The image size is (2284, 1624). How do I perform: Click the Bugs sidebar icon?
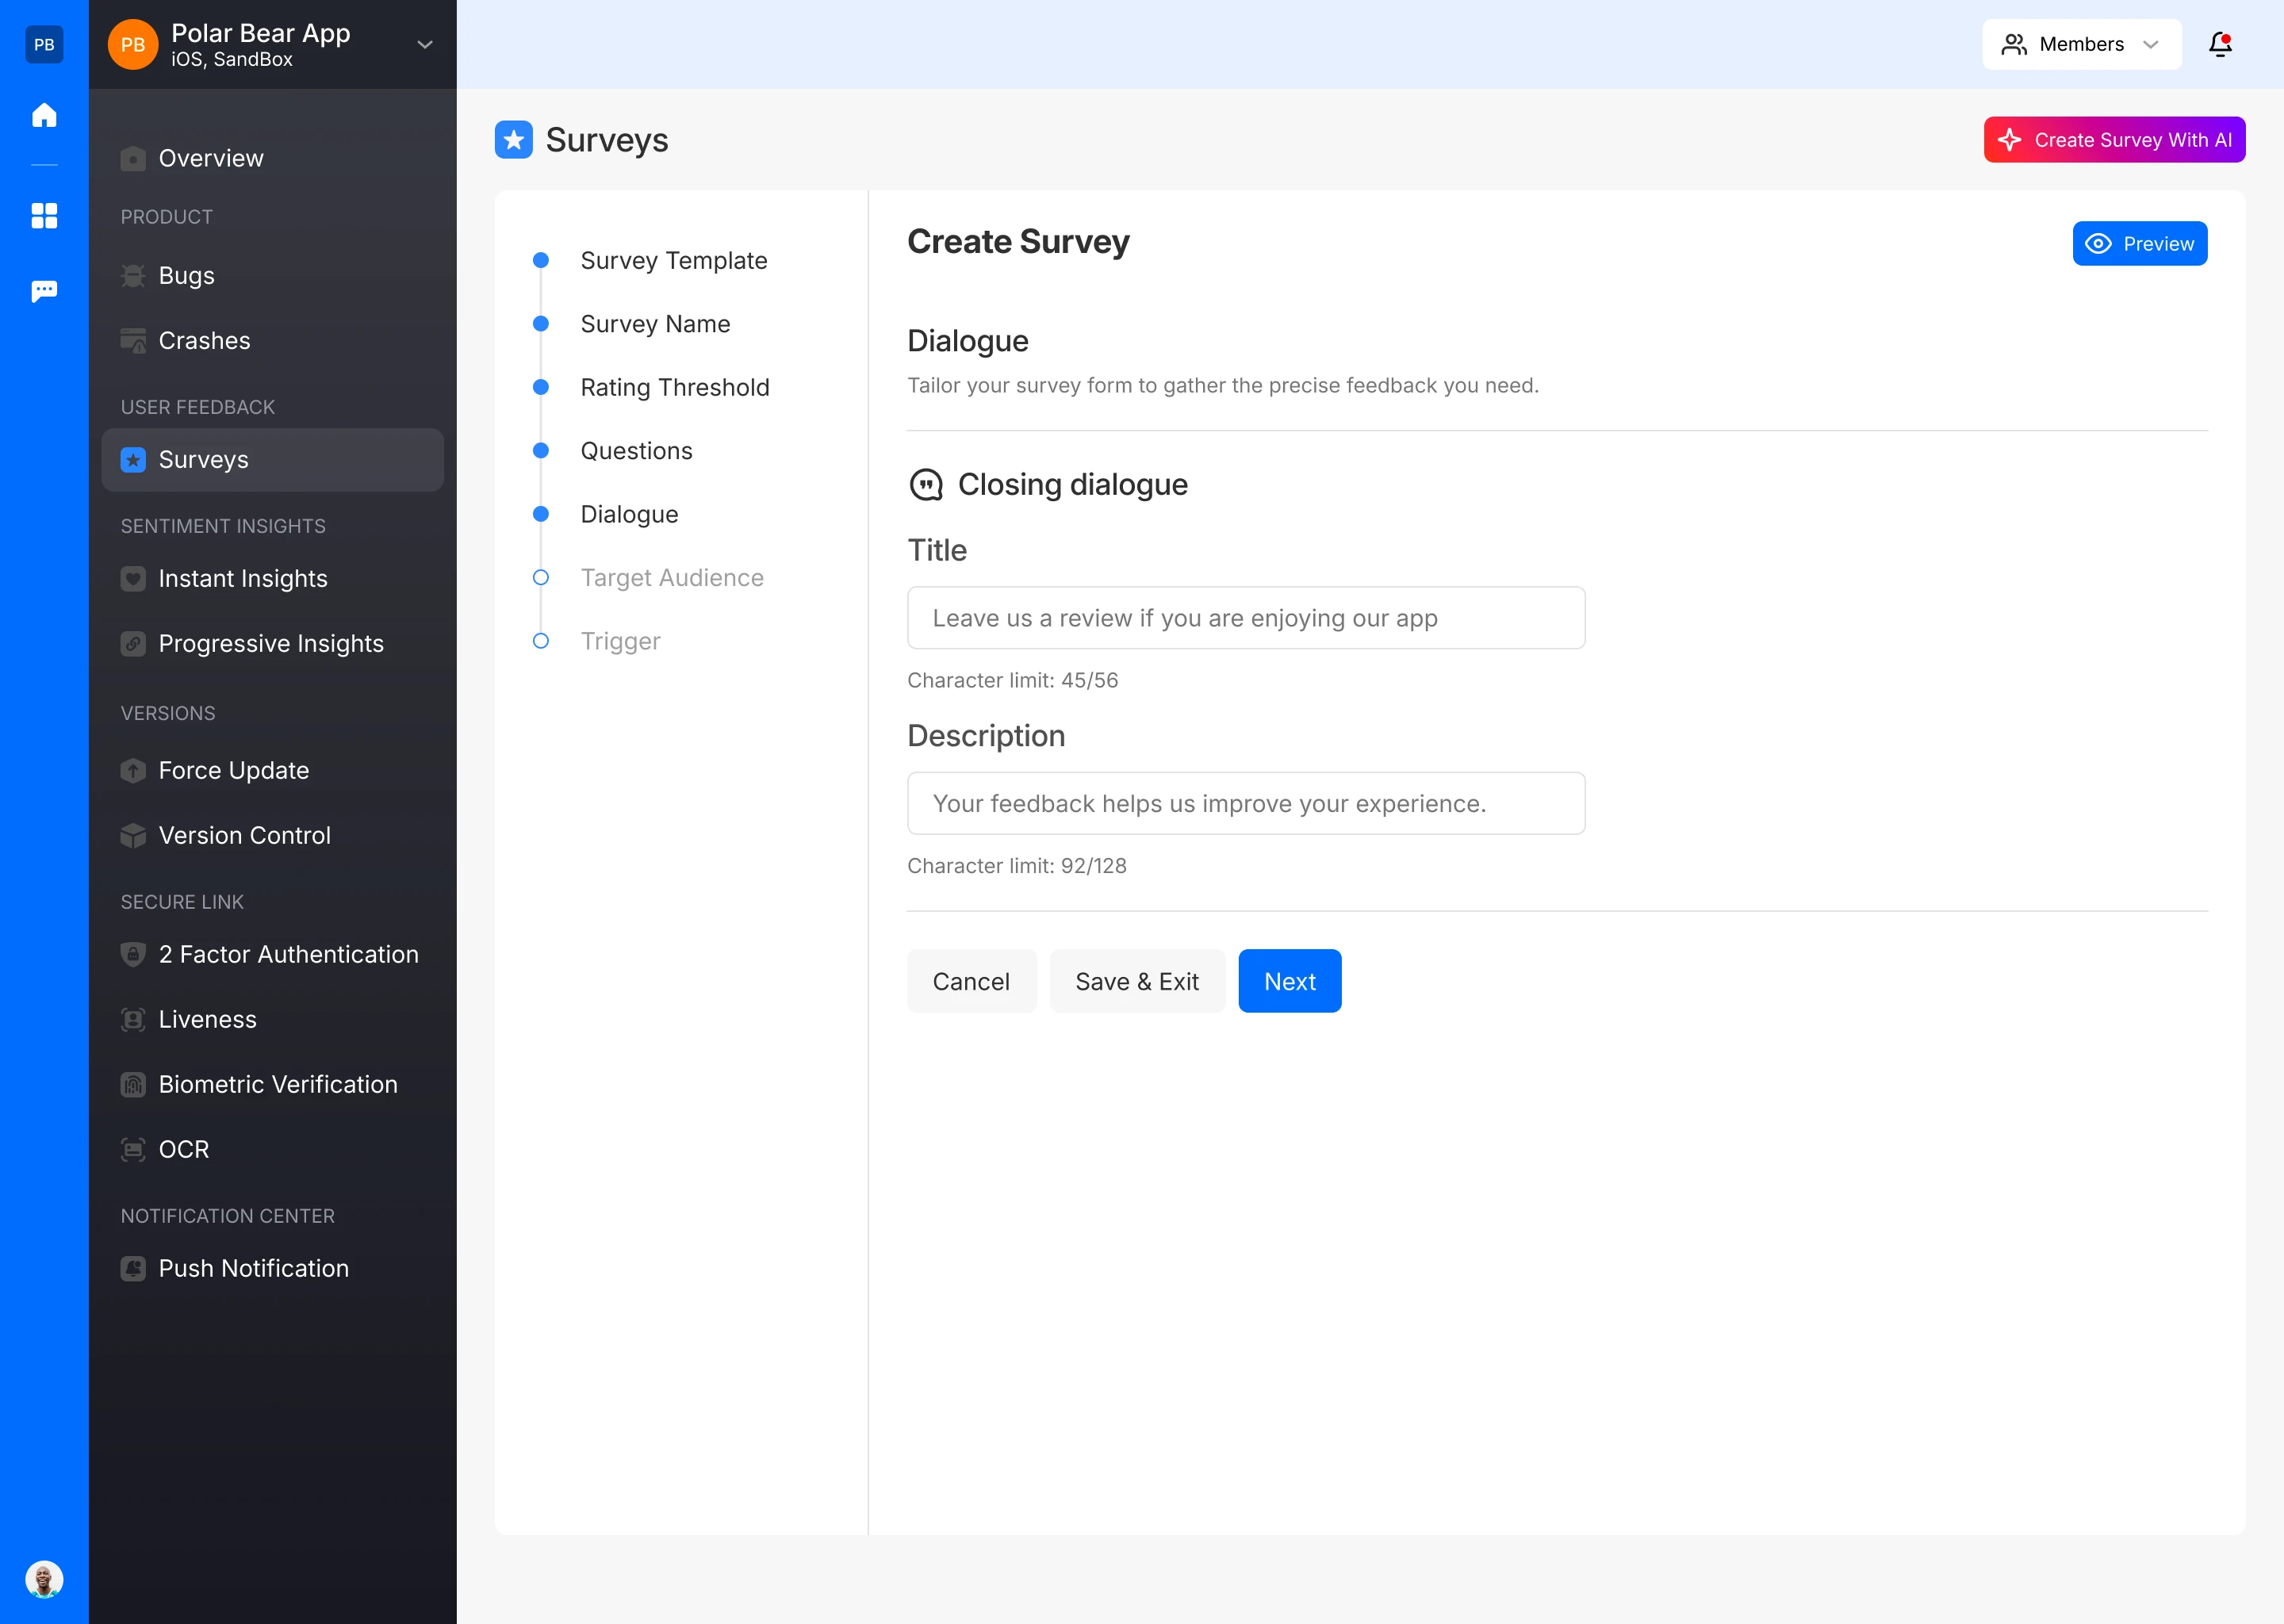[133, 275]
